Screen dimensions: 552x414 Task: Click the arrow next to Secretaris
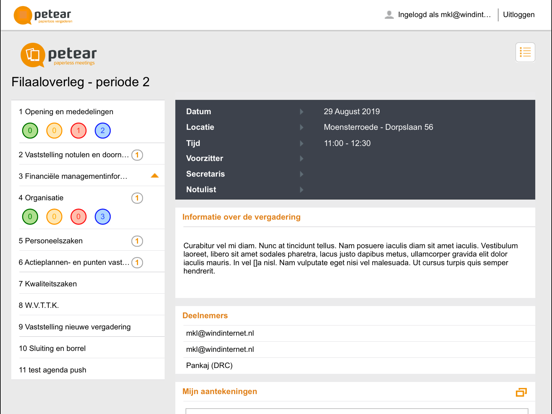point(301,174)
